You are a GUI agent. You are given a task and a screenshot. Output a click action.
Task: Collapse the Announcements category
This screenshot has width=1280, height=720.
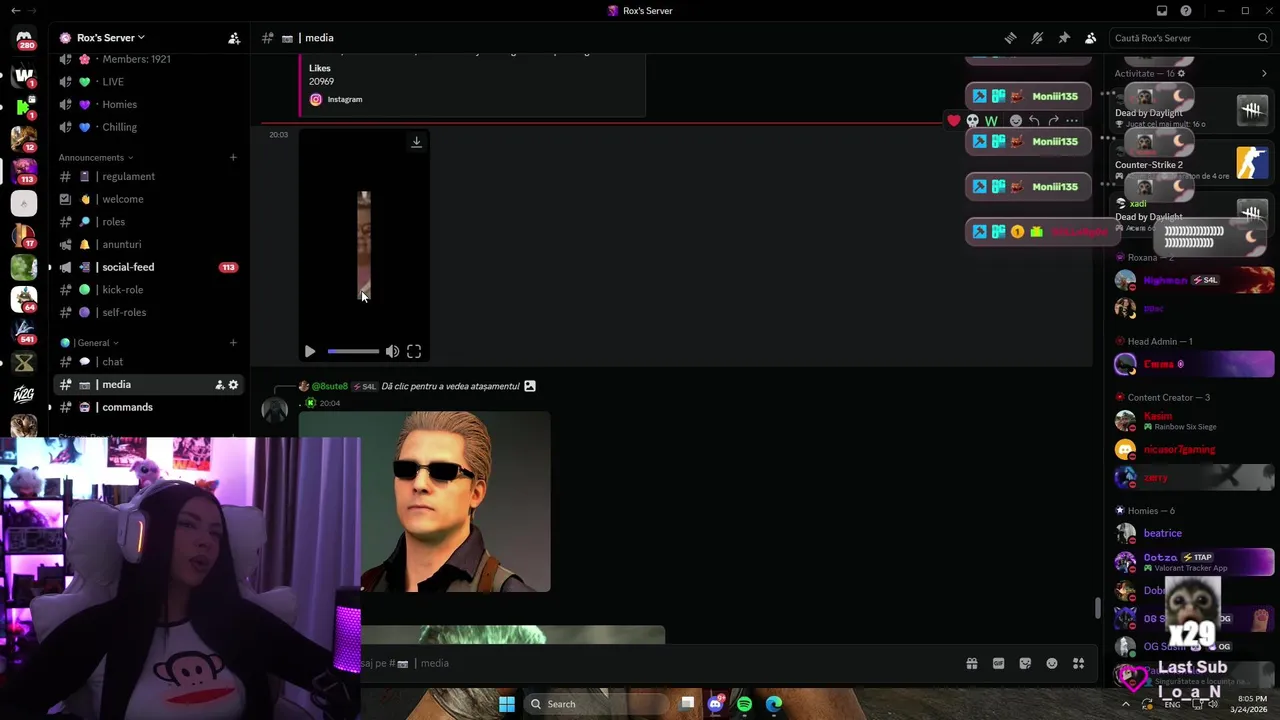point(96,157)
